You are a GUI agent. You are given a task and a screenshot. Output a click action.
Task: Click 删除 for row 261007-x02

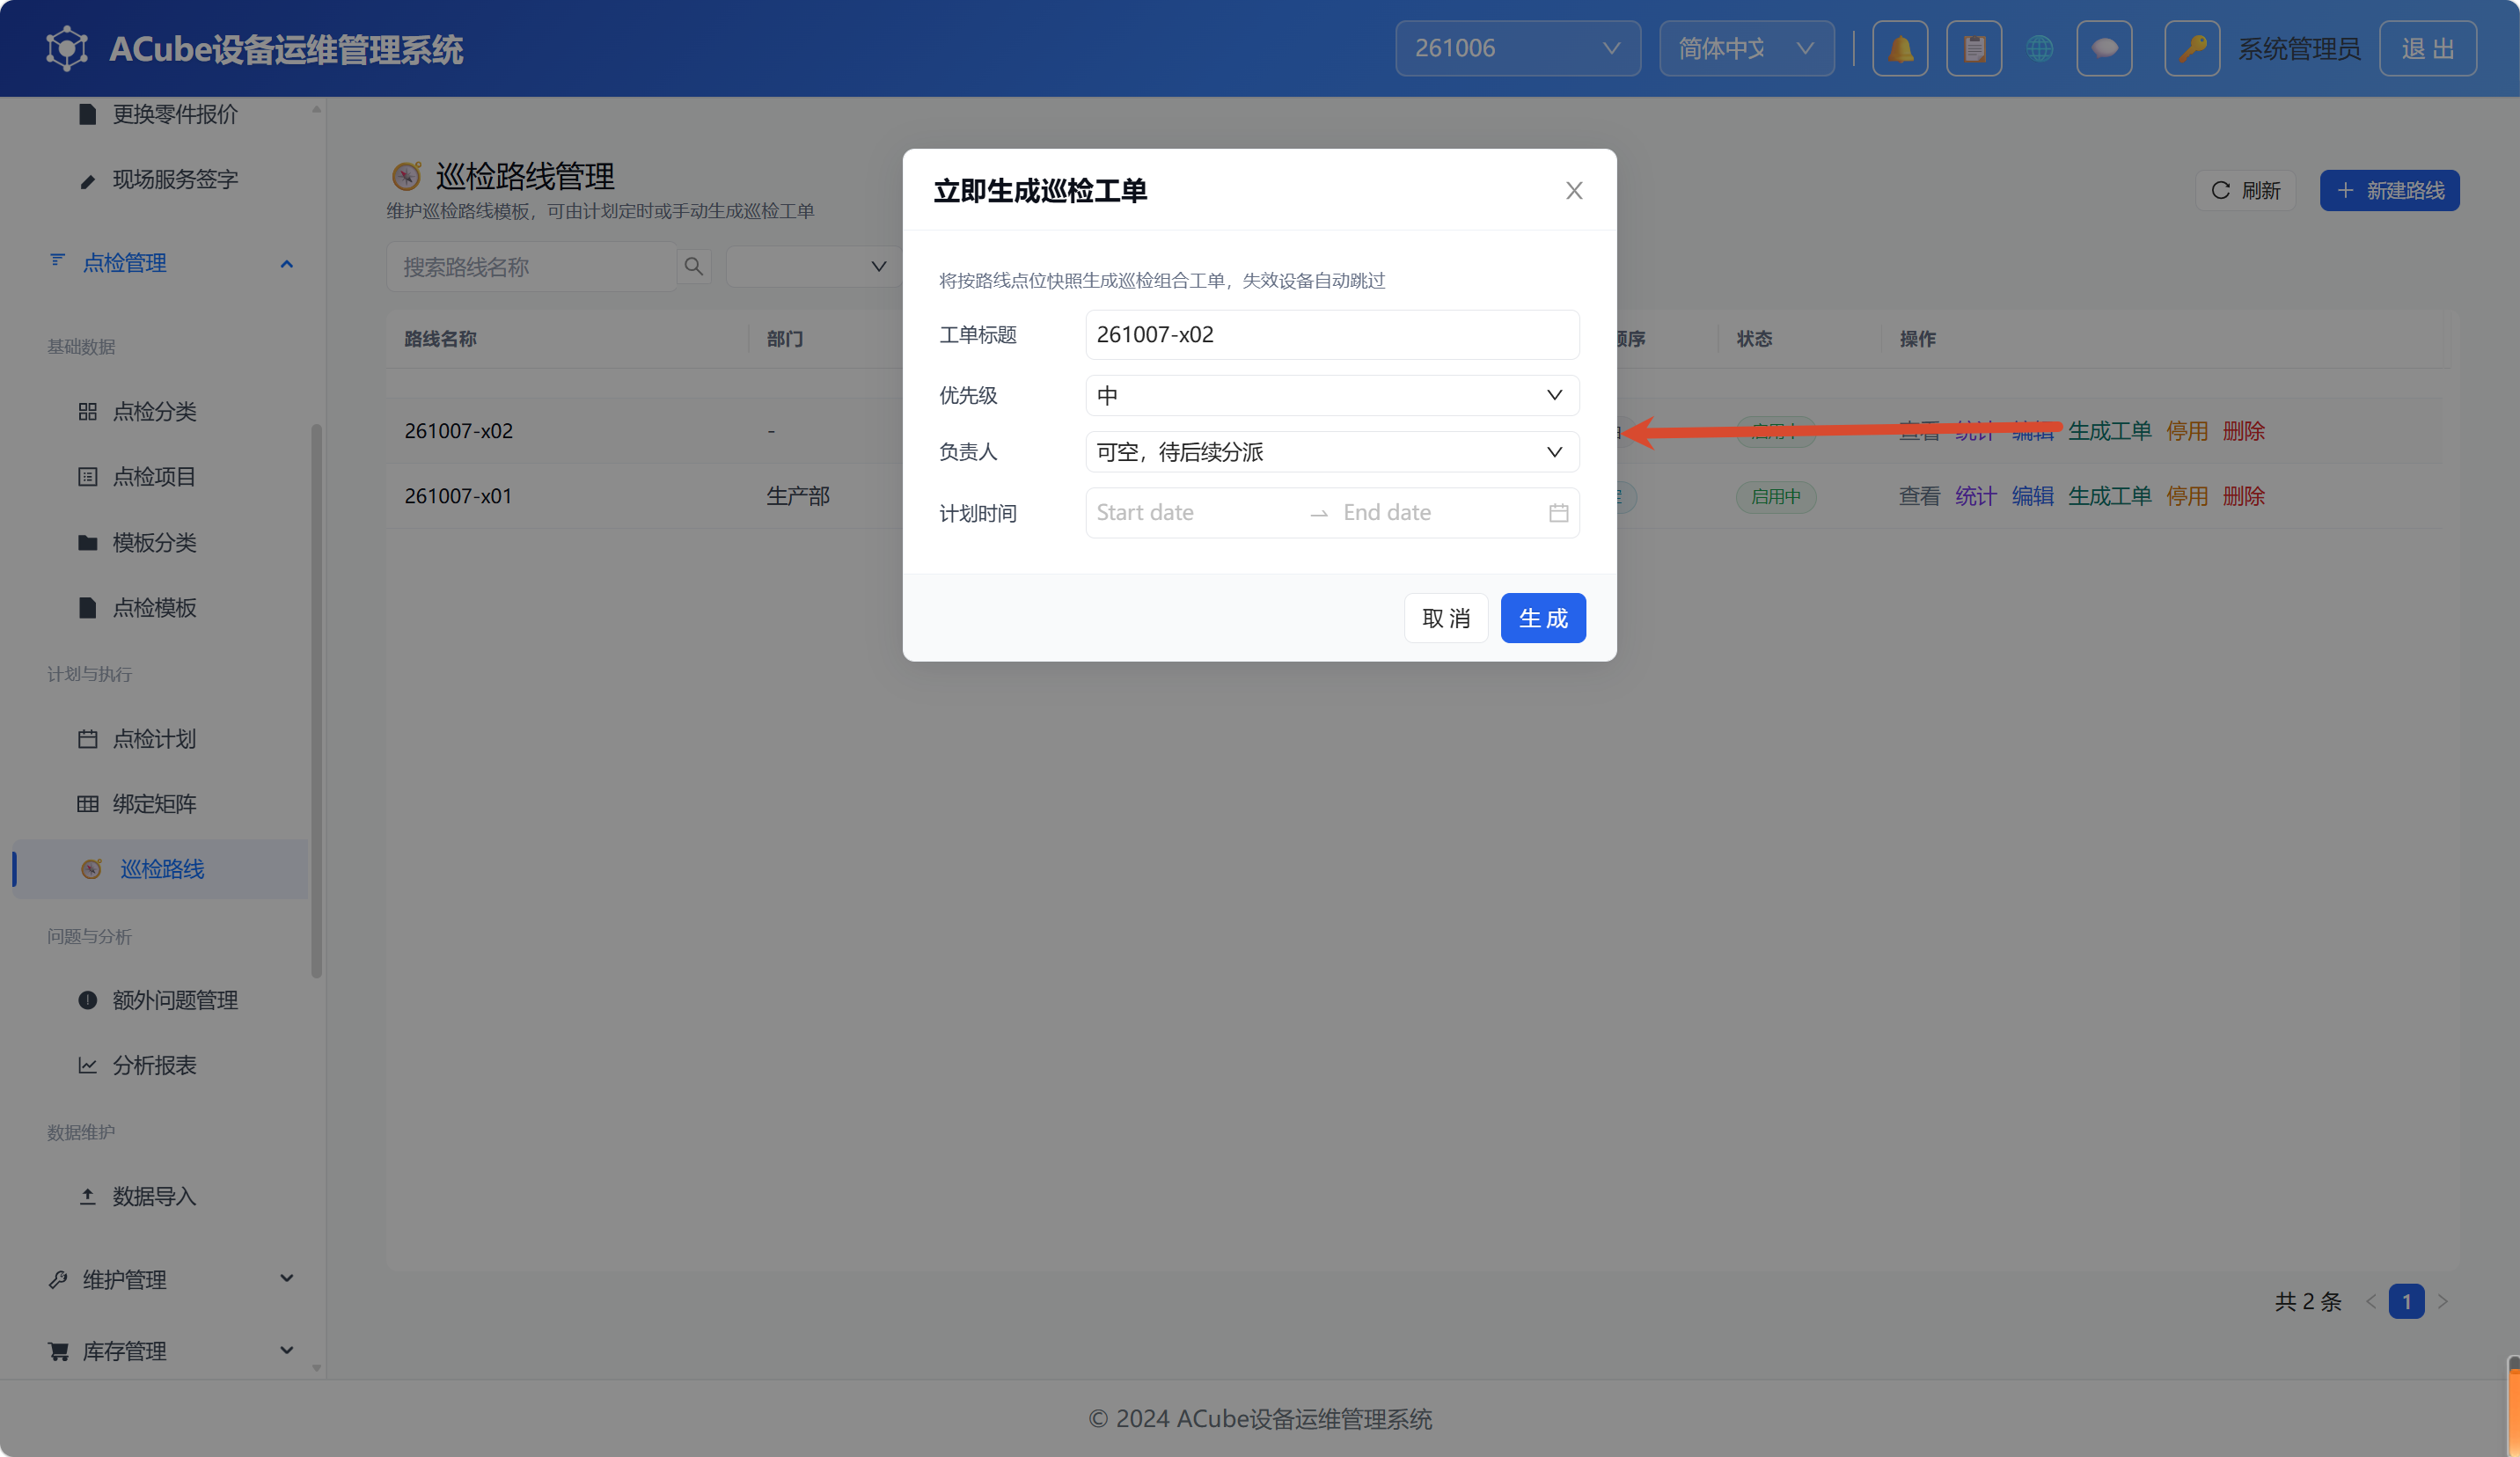pos(2243,431)
